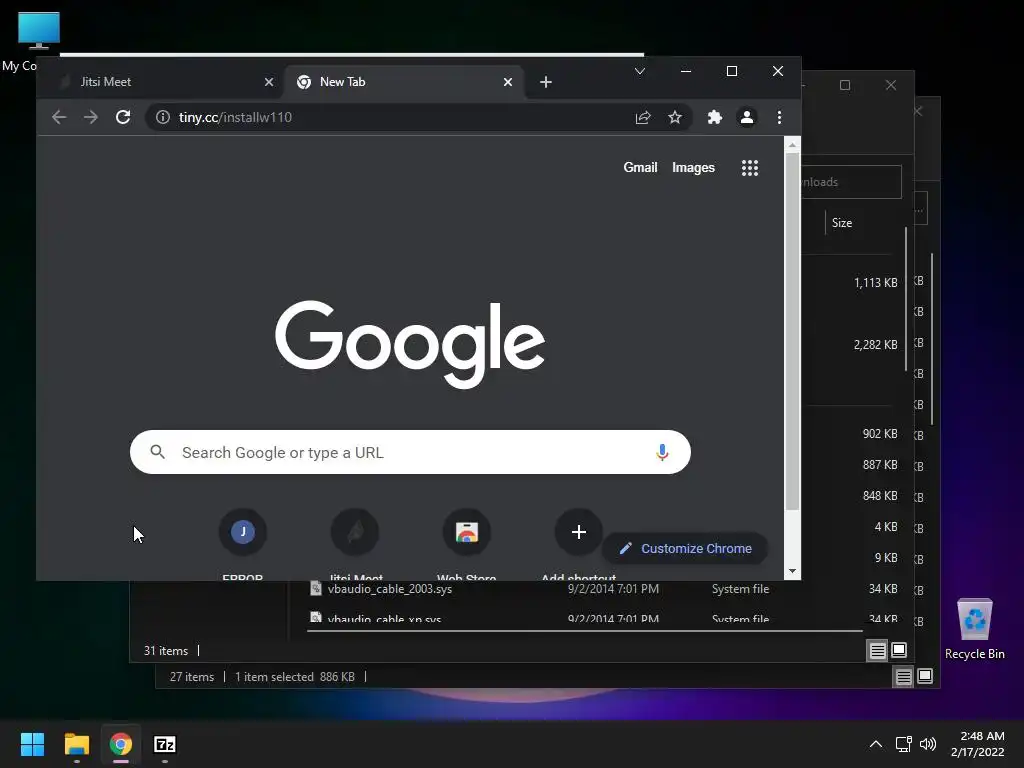View site information icon in address bar
Image resolution: width=1024 pixels, height=768 pixels.
163,117
